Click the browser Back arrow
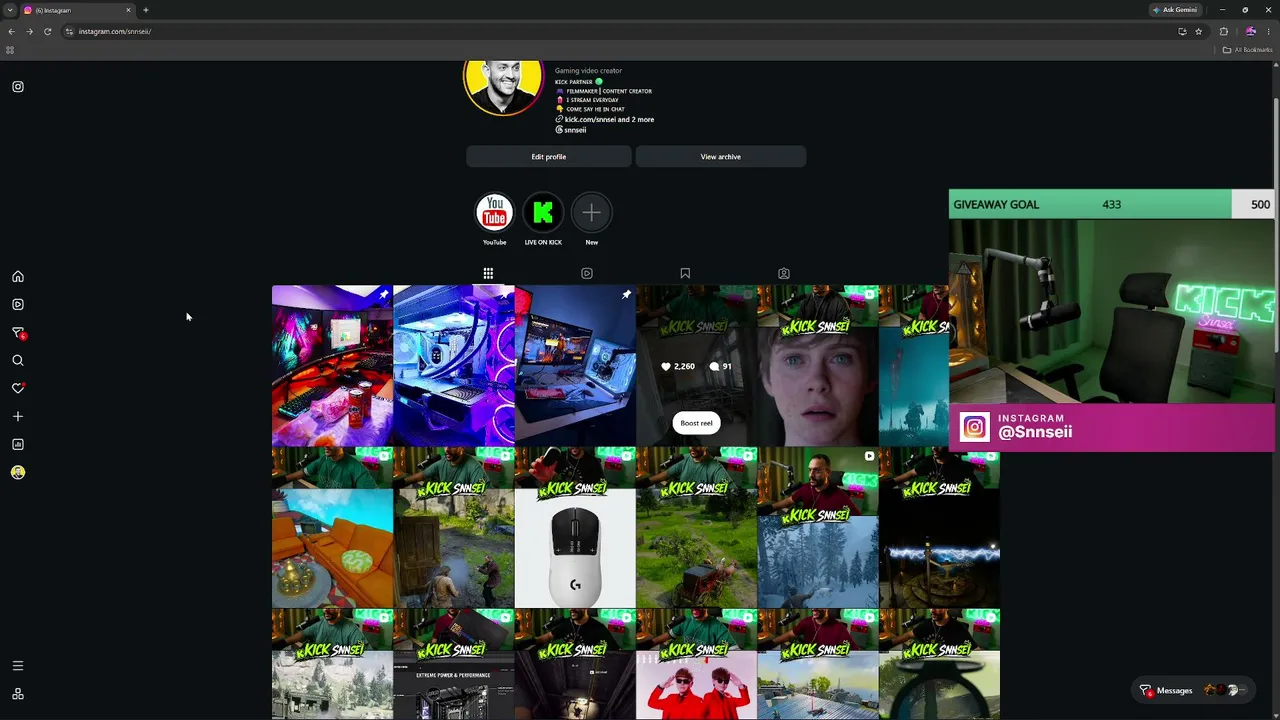Image resolution: width=1280 pixels, height=720 pixels. pyautogui.click(x=11, y=31)
